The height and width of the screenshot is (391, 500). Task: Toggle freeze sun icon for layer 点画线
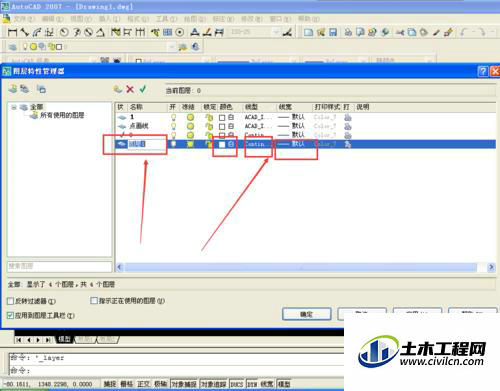coord(190,126)
